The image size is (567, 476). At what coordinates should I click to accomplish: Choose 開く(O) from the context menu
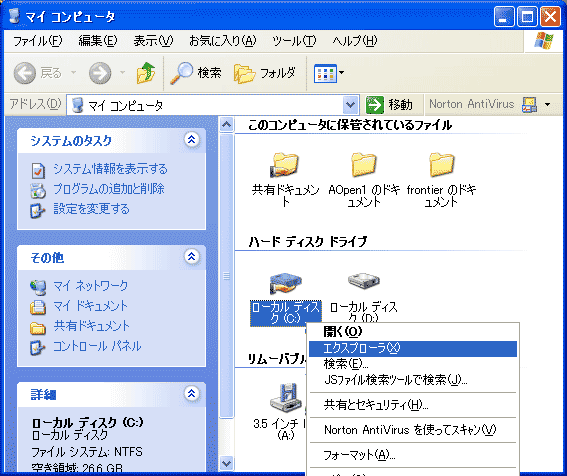pos(413,332)
